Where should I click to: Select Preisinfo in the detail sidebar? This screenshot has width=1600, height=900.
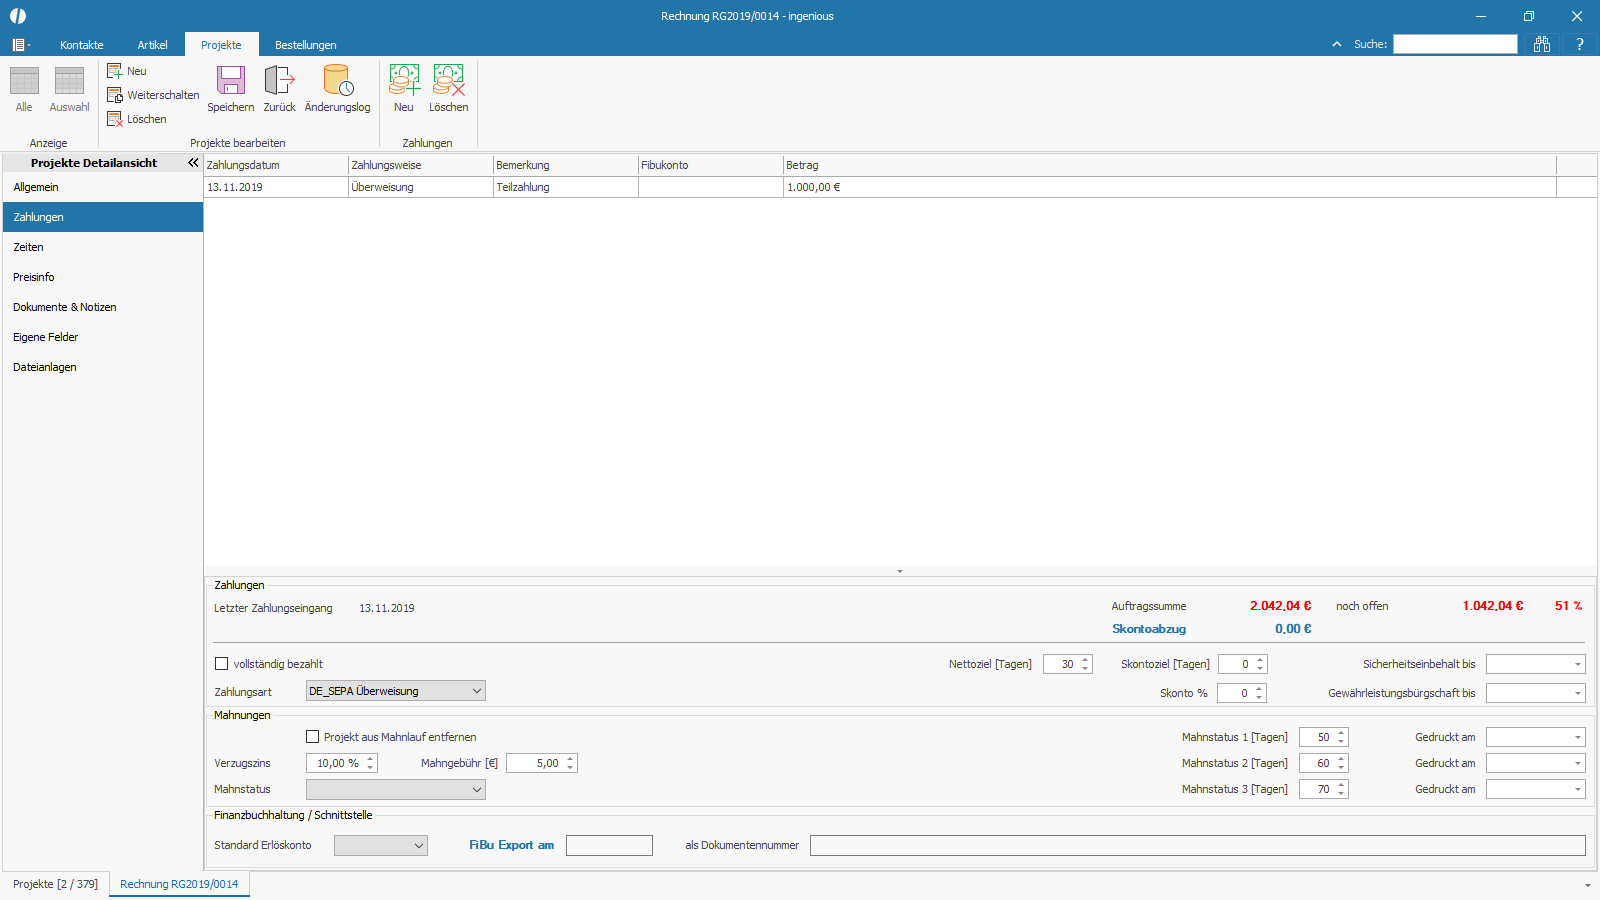tap(33, 277)
